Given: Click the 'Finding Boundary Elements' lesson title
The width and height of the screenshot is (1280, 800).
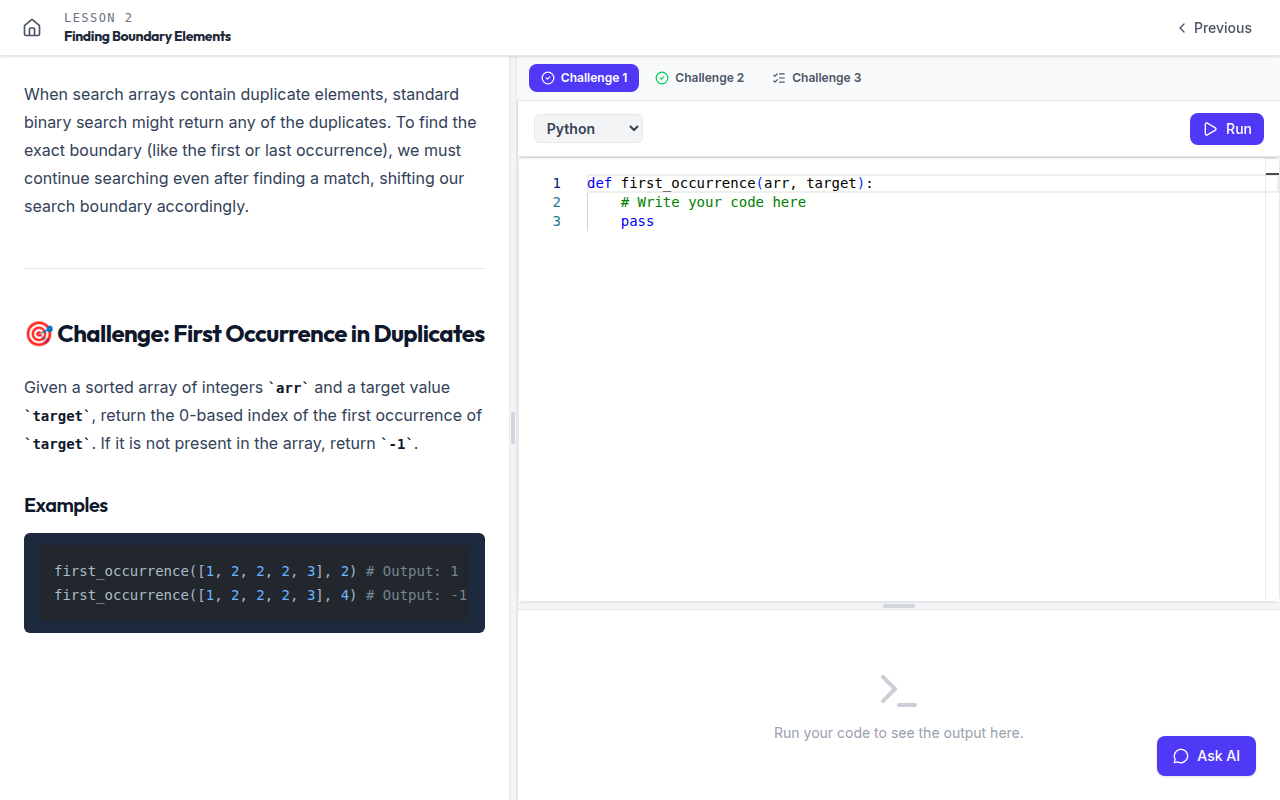Looking at the screenshot, I should 147,36.
